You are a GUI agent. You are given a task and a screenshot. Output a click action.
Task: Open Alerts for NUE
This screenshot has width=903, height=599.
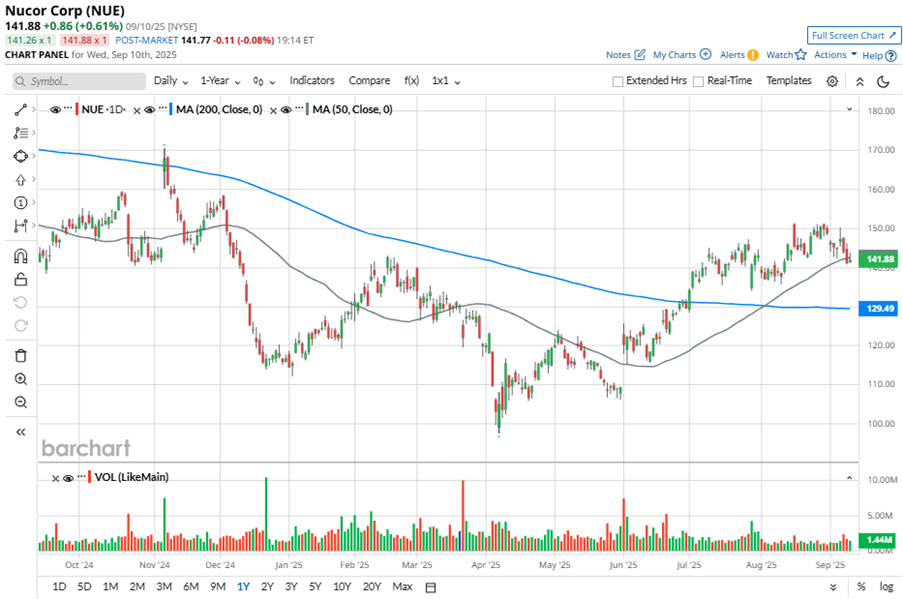pyautogui.click(x=739, y=55)
